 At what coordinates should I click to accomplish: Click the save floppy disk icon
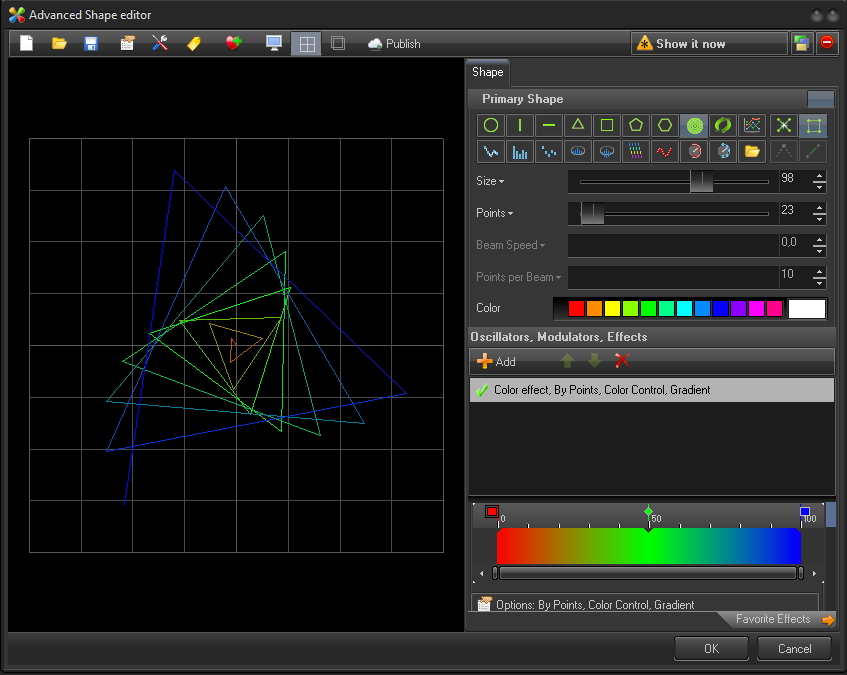(x=91, y=43)
